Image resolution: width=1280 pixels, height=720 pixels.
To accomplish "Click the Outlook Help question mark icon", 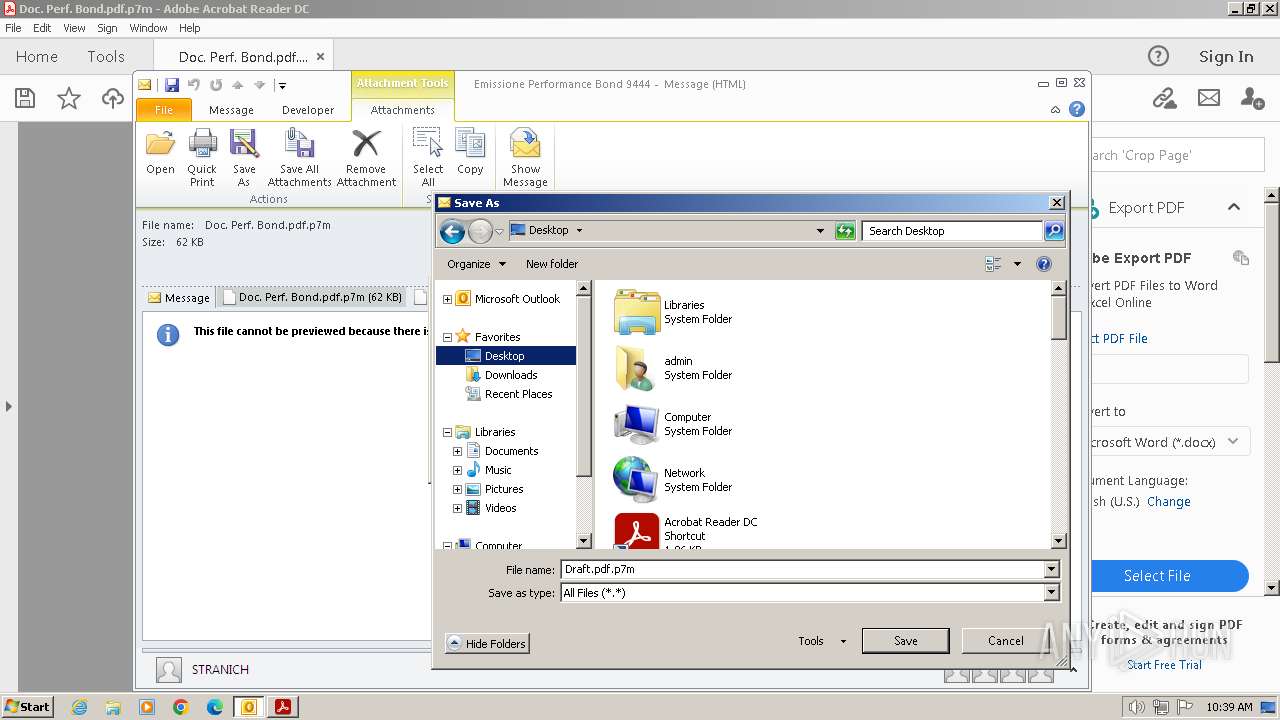I will [1077, 109].
